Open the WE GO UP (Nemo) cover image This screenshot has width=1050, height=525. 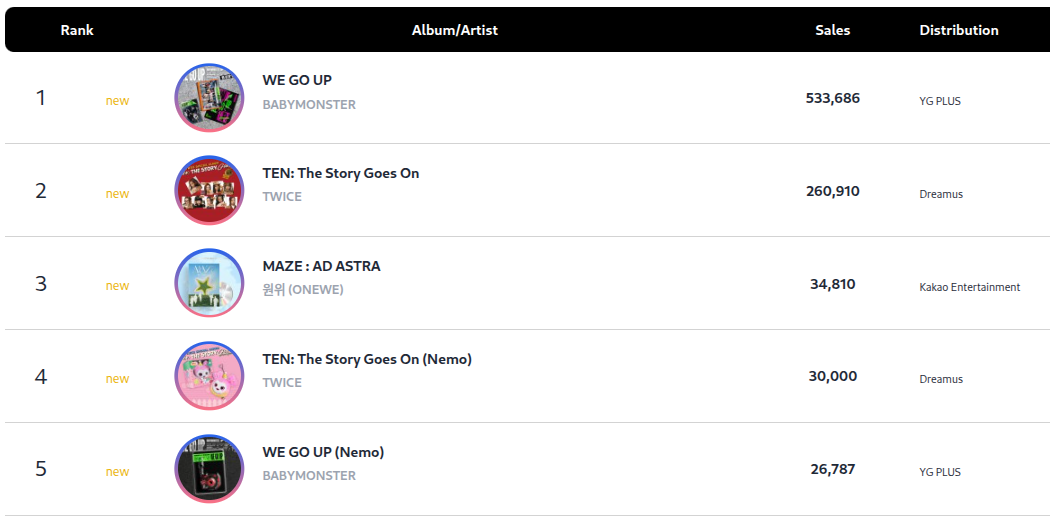pos(209,470)
